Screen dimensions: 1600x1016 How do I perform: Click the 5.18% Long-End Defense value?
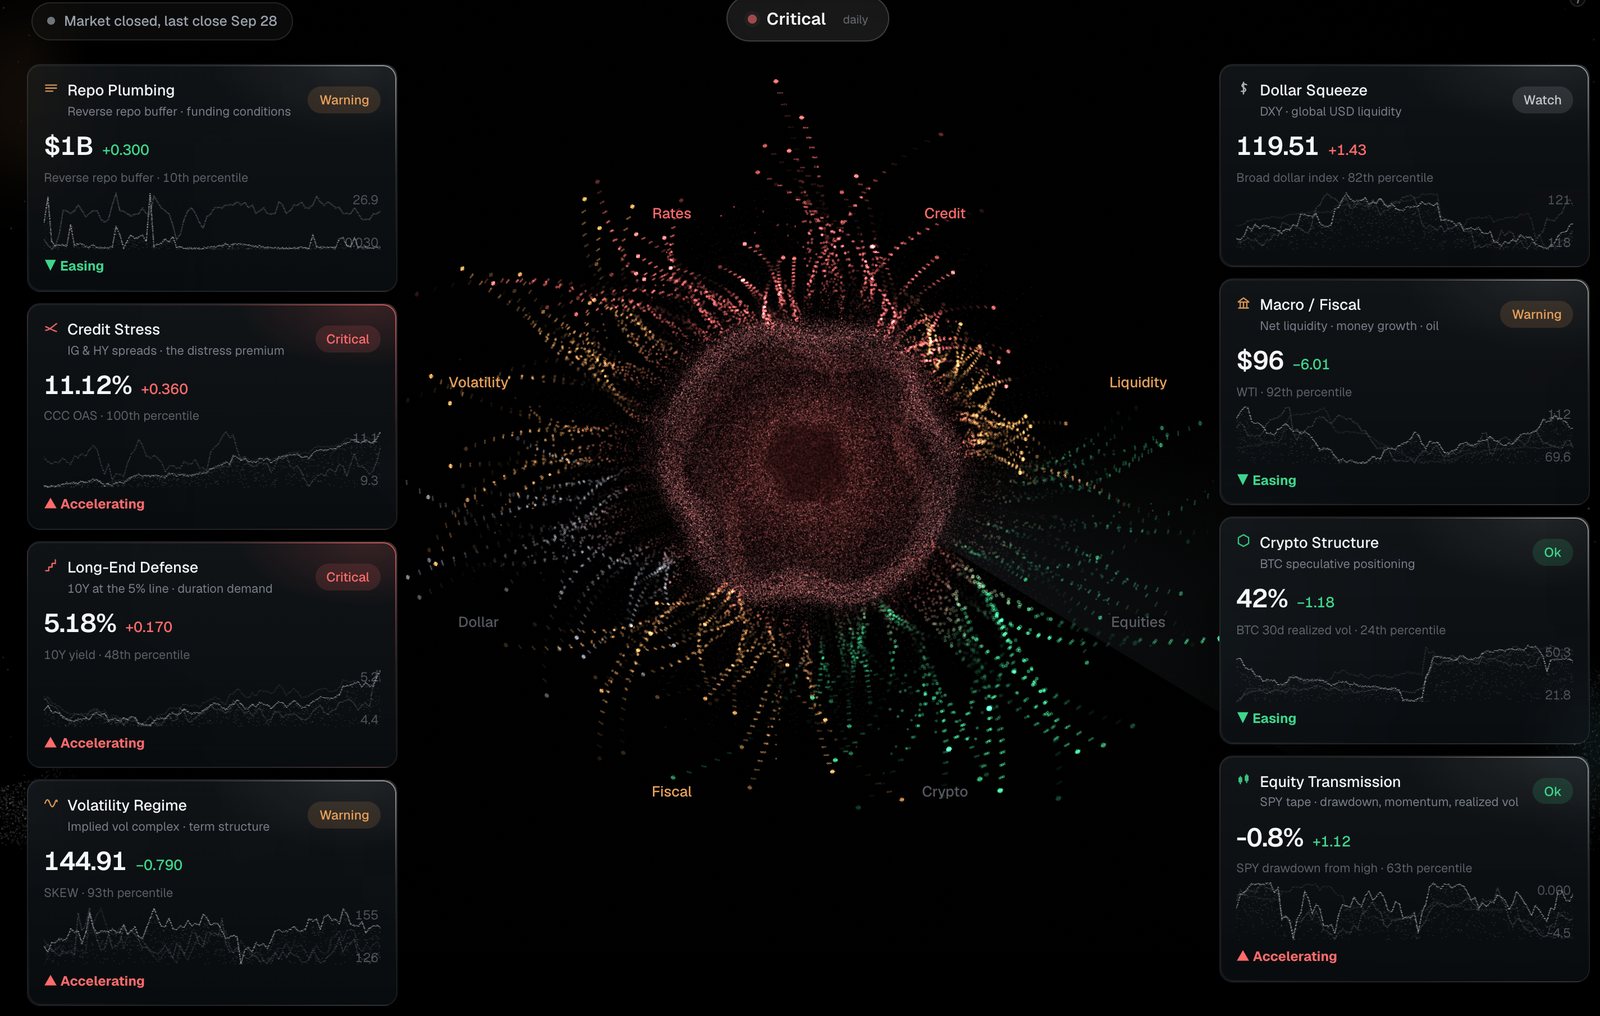coord(80,623)
